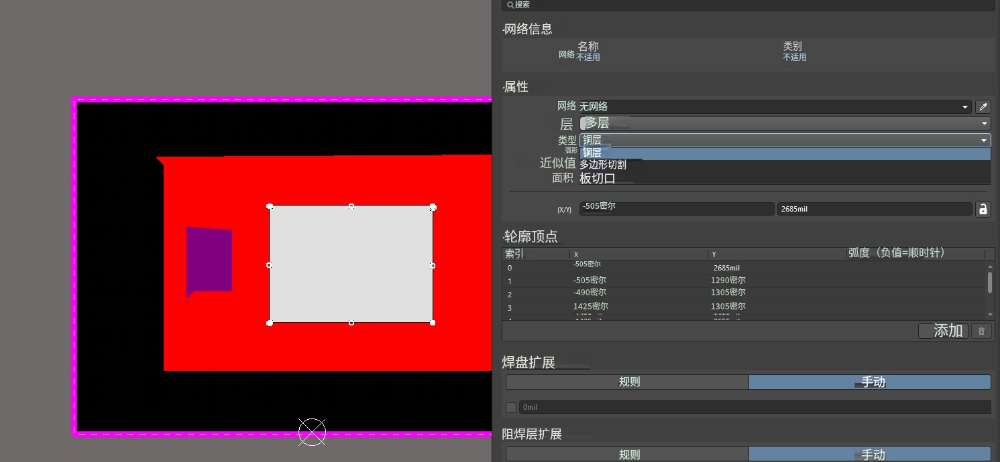Collapse the 轮廓顶点 section
1000x462 pixels.
click(529, 237)
